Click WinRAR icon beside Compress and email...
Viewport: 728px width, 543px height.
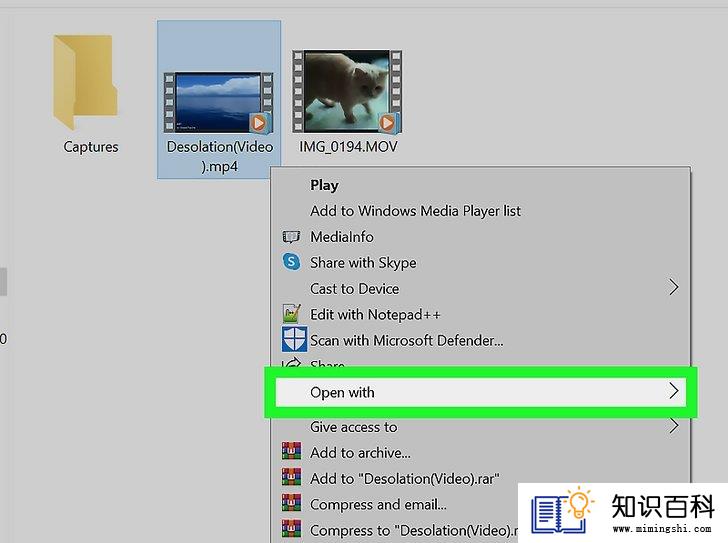(291, 503)
